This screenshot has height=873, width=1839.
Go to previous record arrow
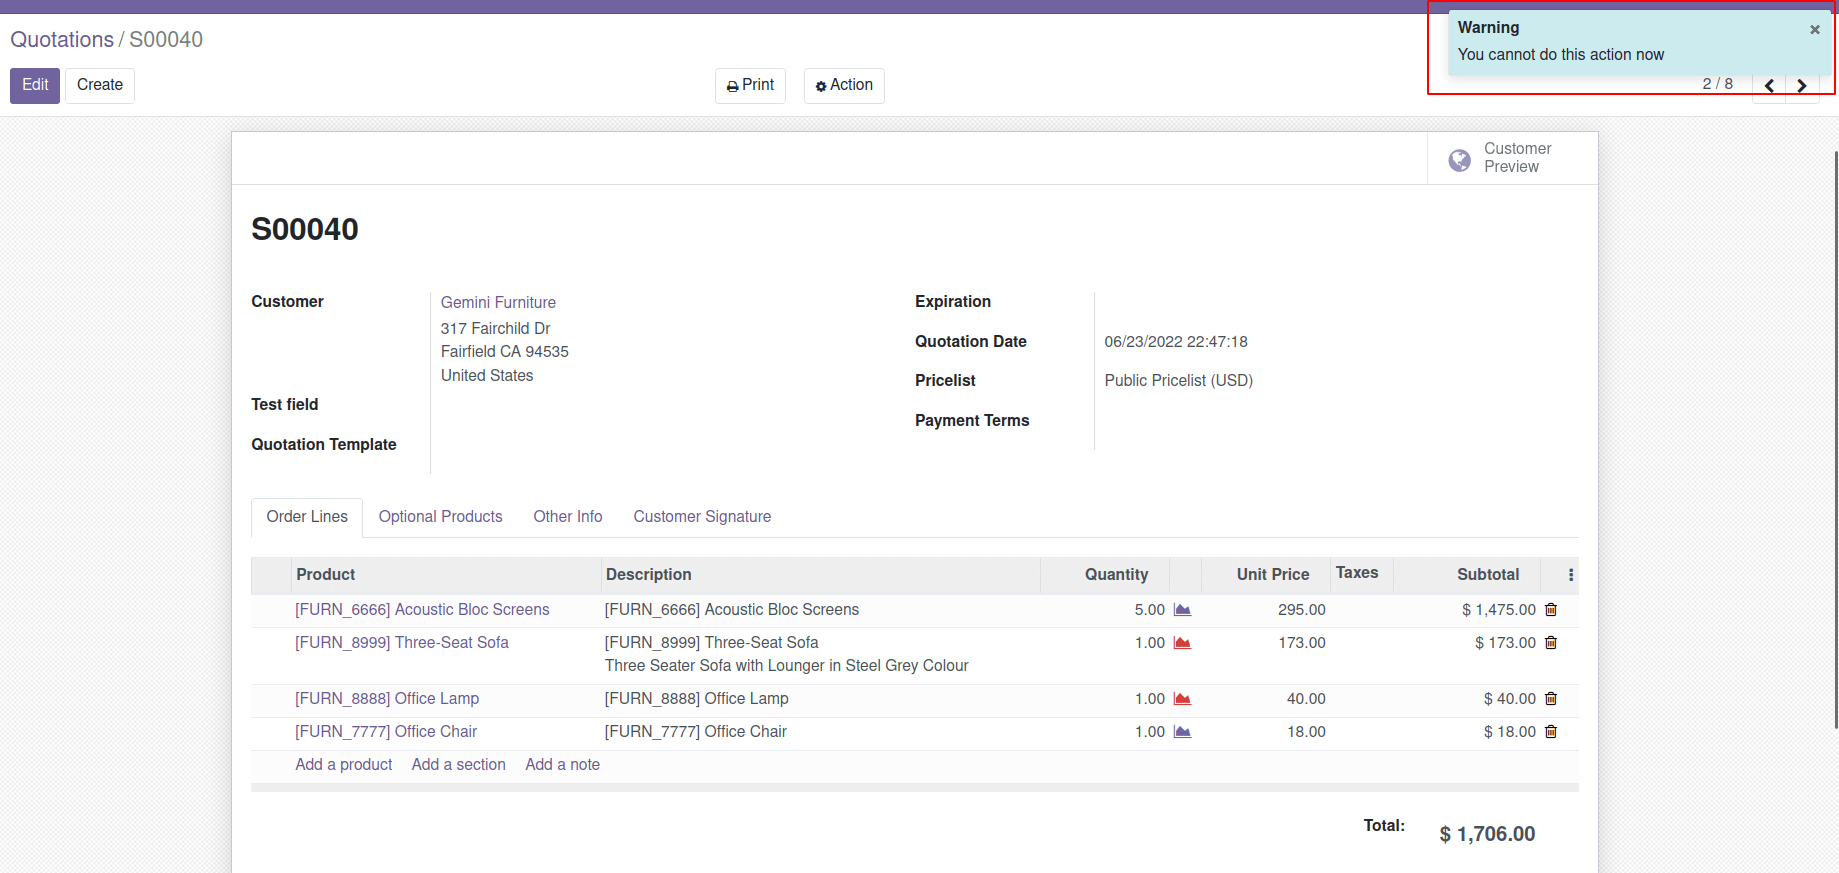[1769, 86]
